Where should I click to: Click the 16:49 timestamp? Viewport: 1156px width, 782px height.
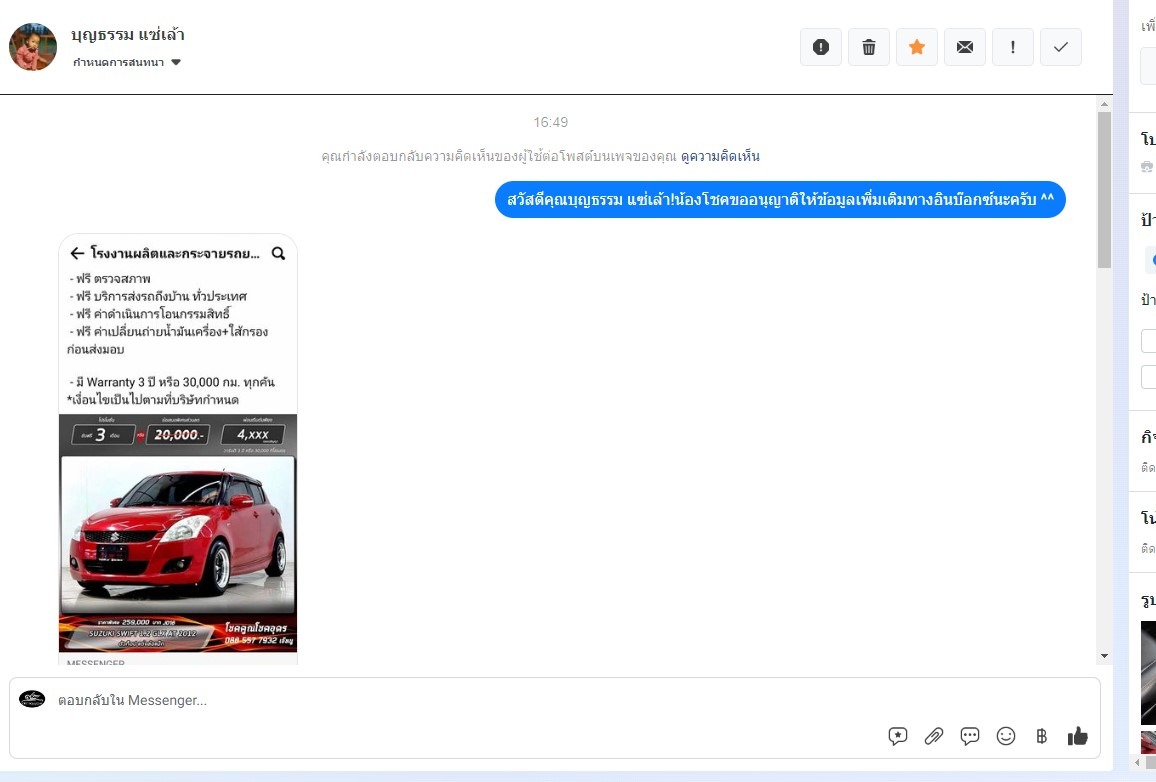pyautogui.click(x=551, y=122)
